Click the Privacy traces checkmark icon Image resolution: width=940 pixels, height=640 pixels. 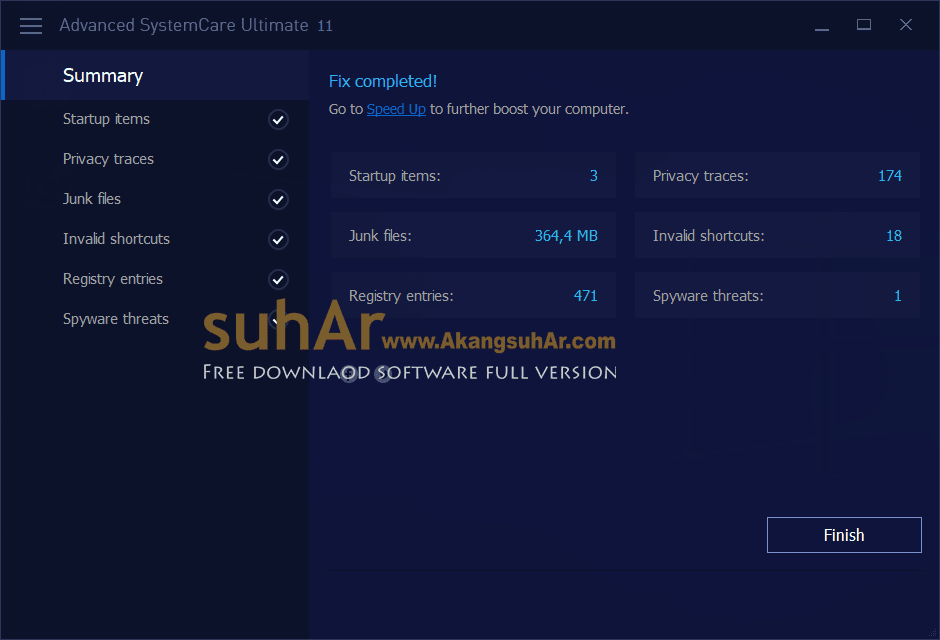pos(278,160)
